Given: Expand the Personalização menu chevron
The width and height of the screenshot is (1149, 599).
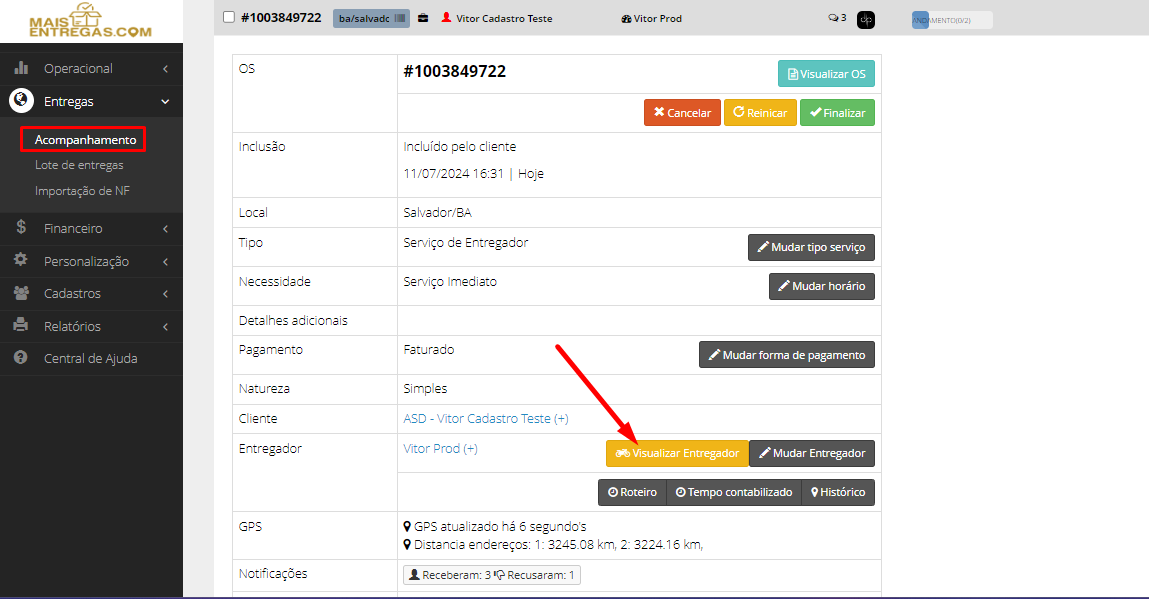Looking at the screenshot, I should tap(166, 262).
